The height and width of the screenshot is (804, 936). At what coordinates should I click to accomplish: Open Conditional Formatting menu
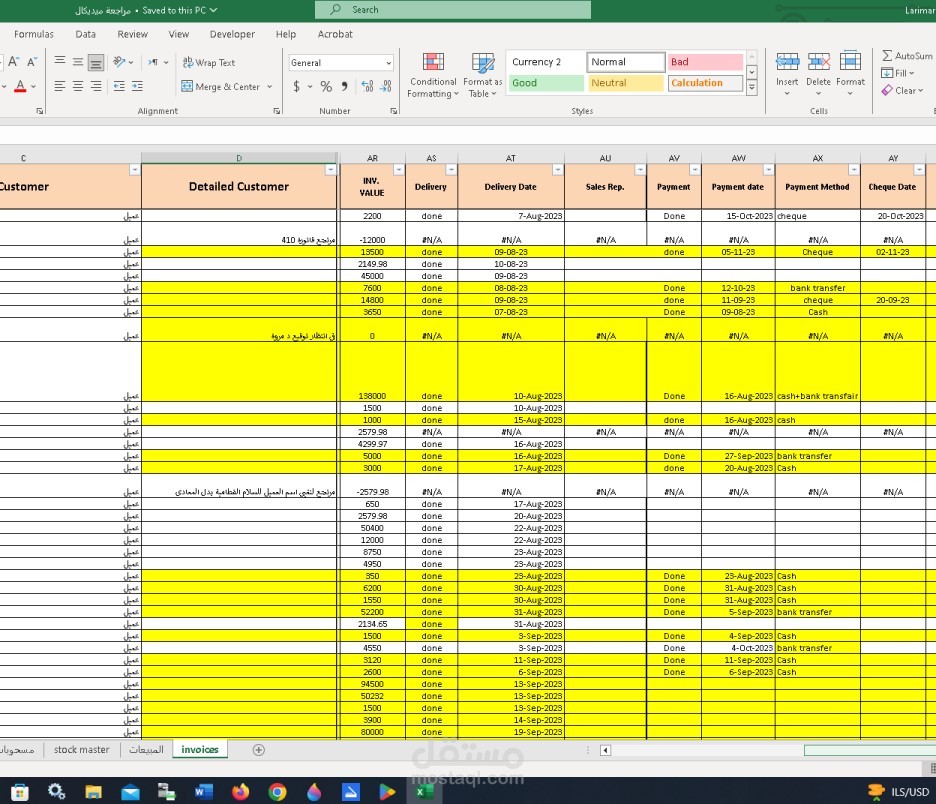[x=433, y=75]
